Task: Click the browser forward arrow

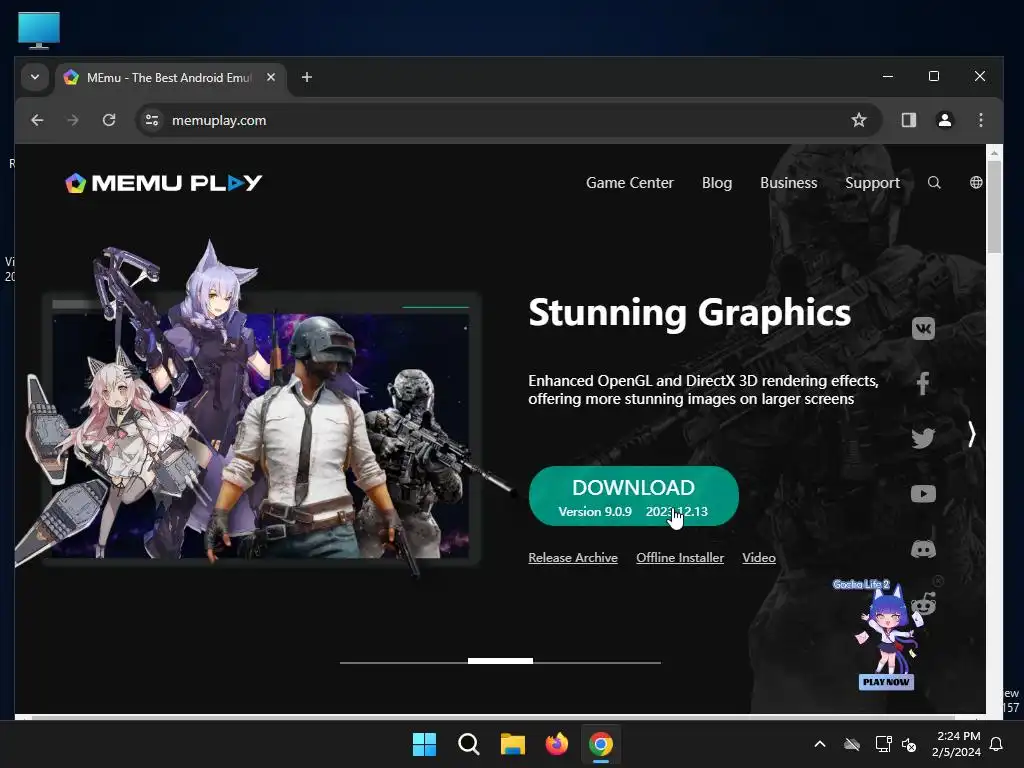Action: point(72,120)
